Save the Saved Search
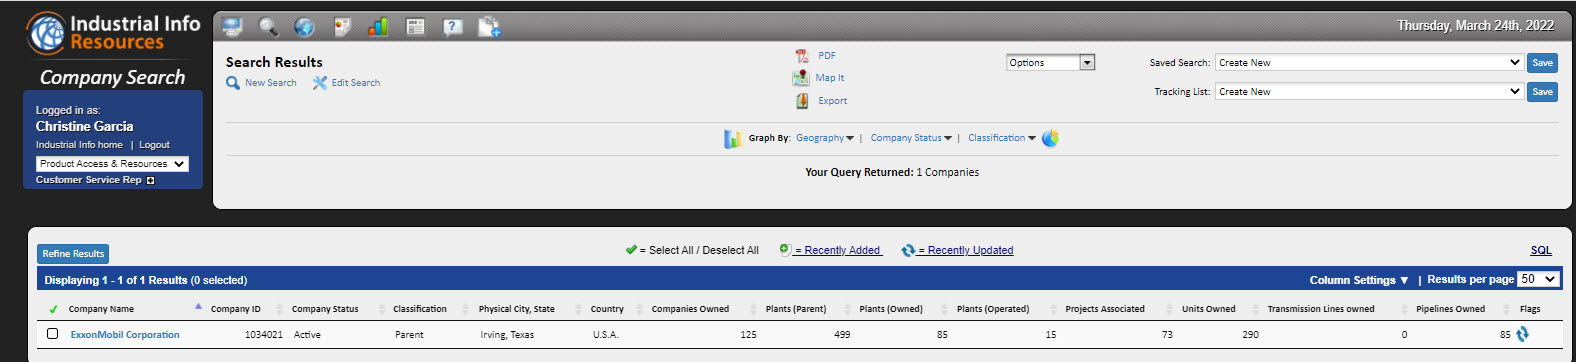 [1542, 63]
